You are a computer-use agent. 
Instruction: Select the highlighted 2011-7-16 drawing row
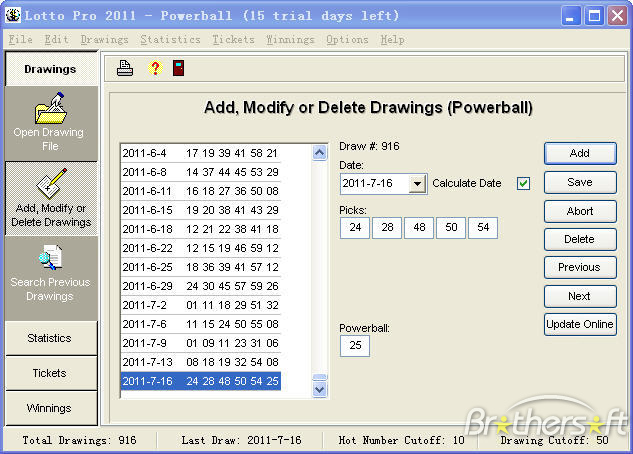point(201,381)
